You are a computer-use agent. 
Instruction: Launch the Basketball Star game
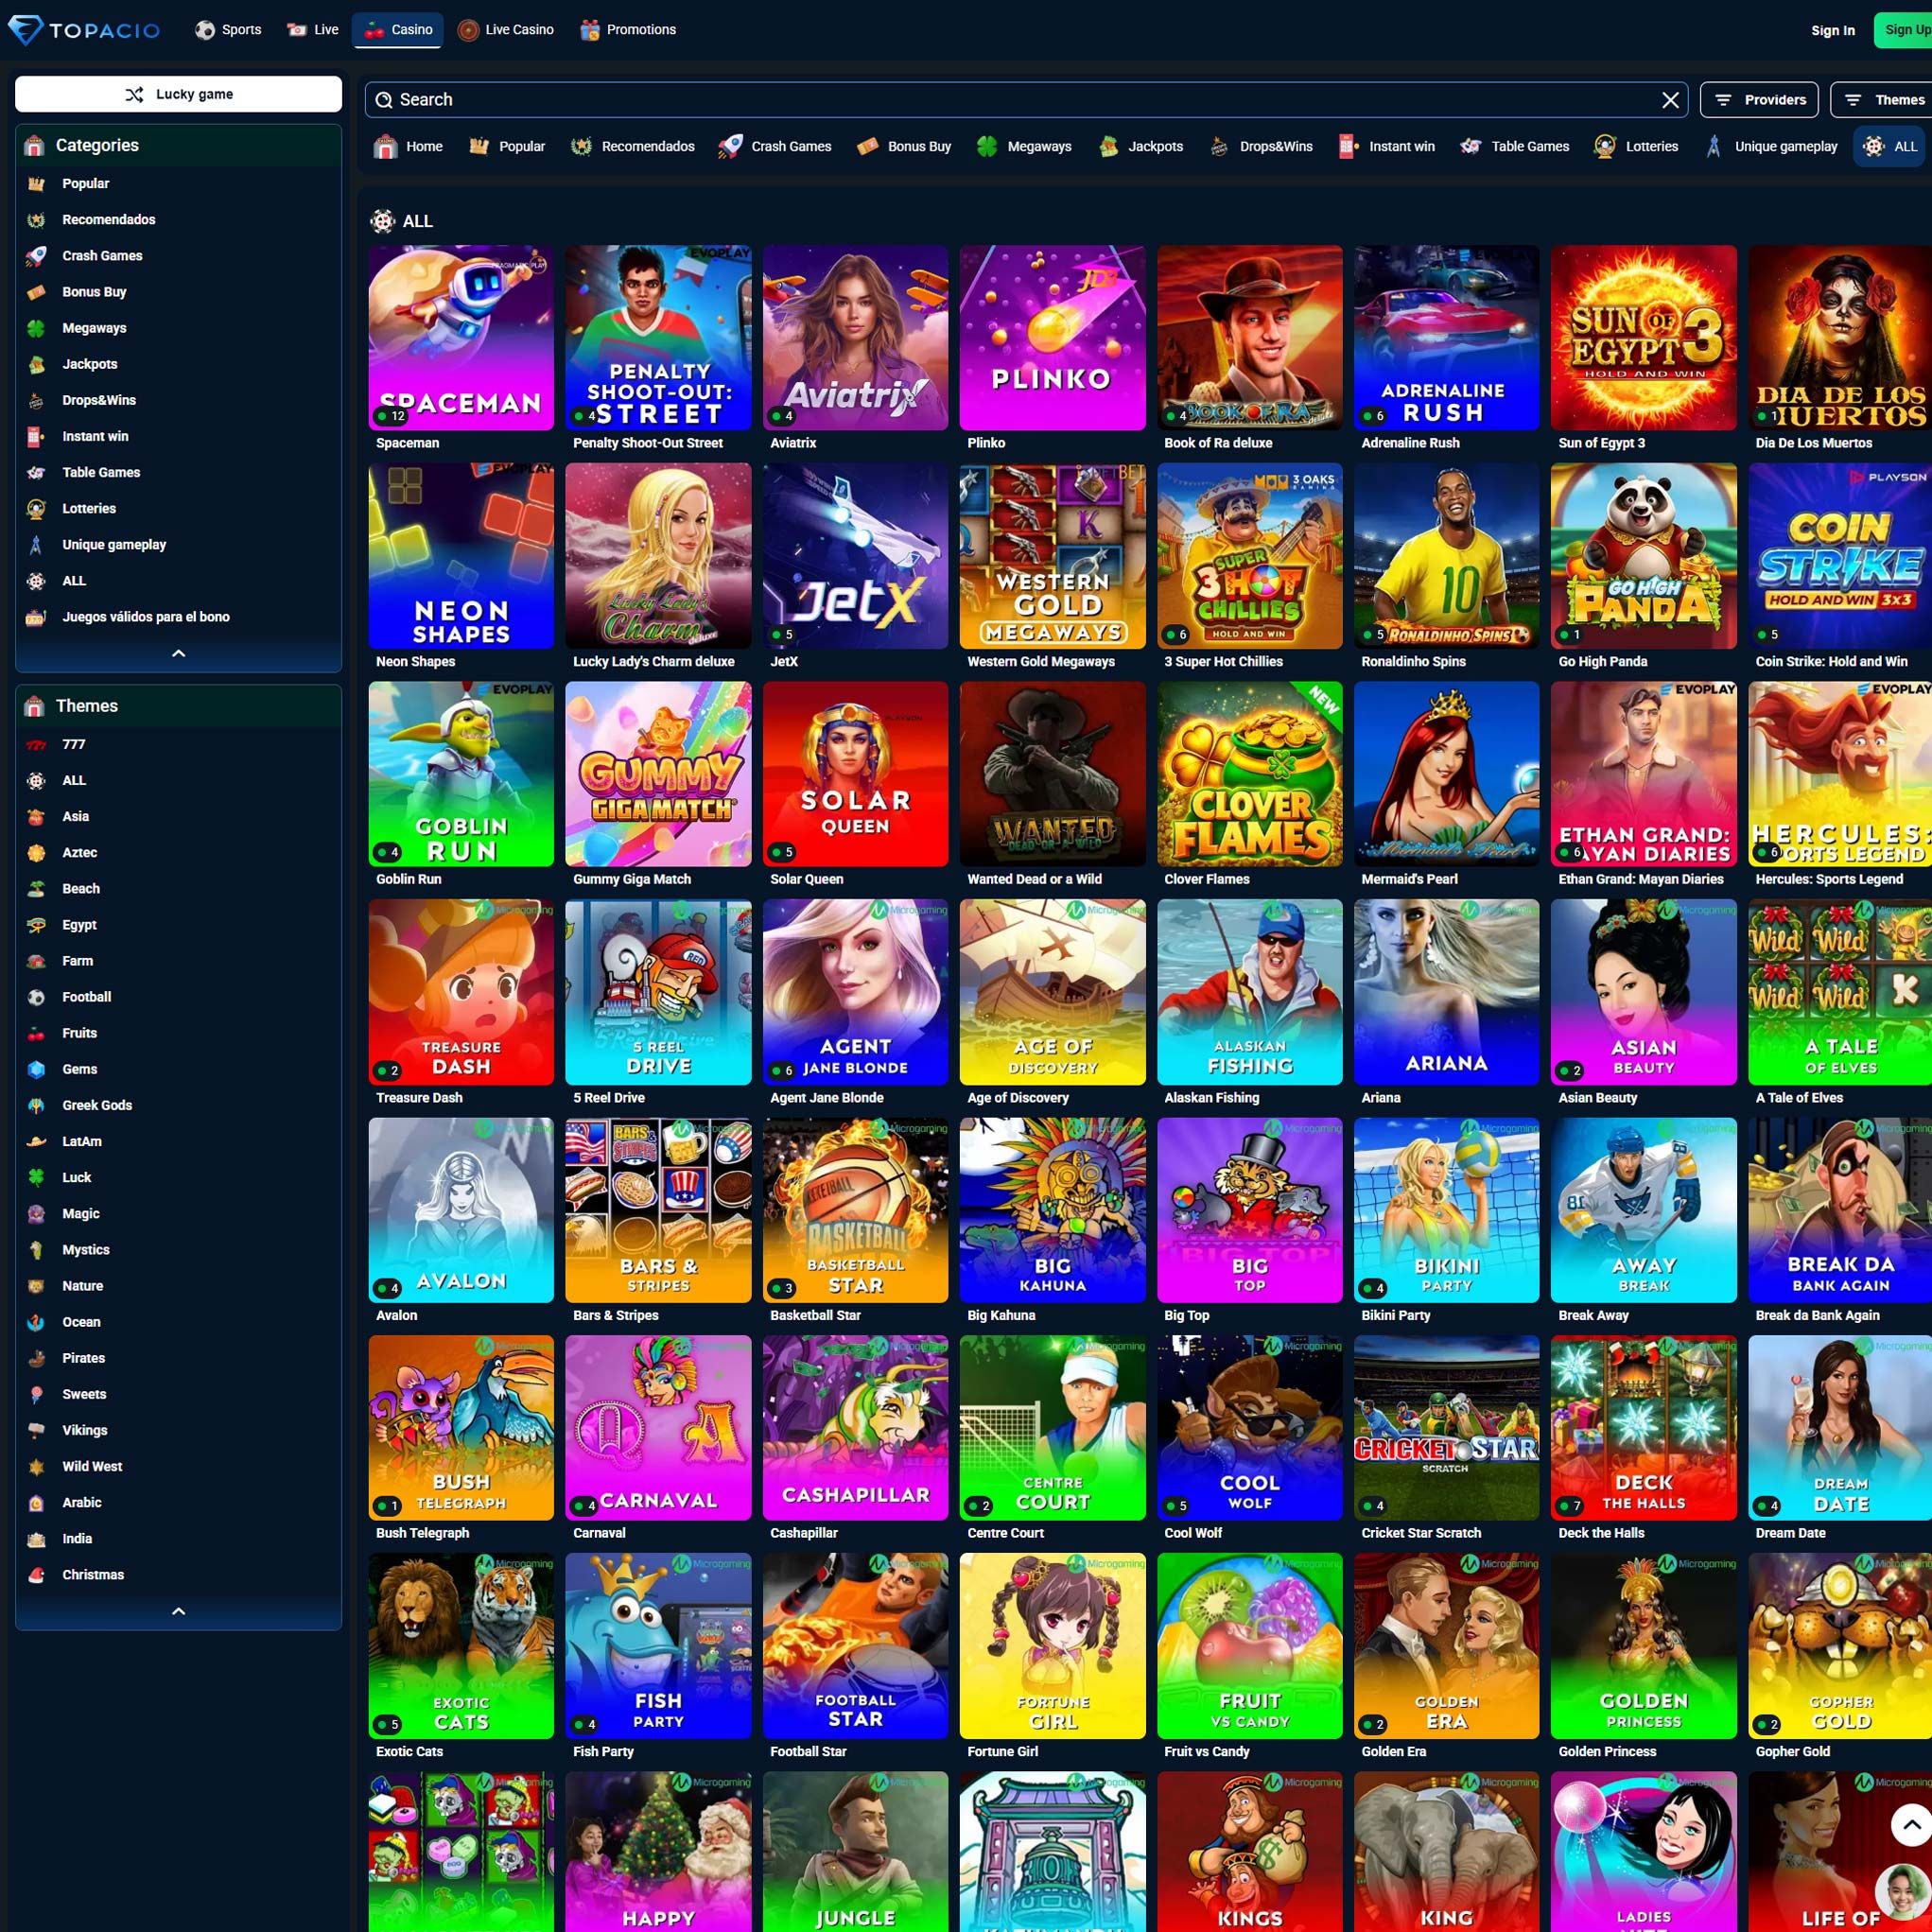tap(855, 1210)
